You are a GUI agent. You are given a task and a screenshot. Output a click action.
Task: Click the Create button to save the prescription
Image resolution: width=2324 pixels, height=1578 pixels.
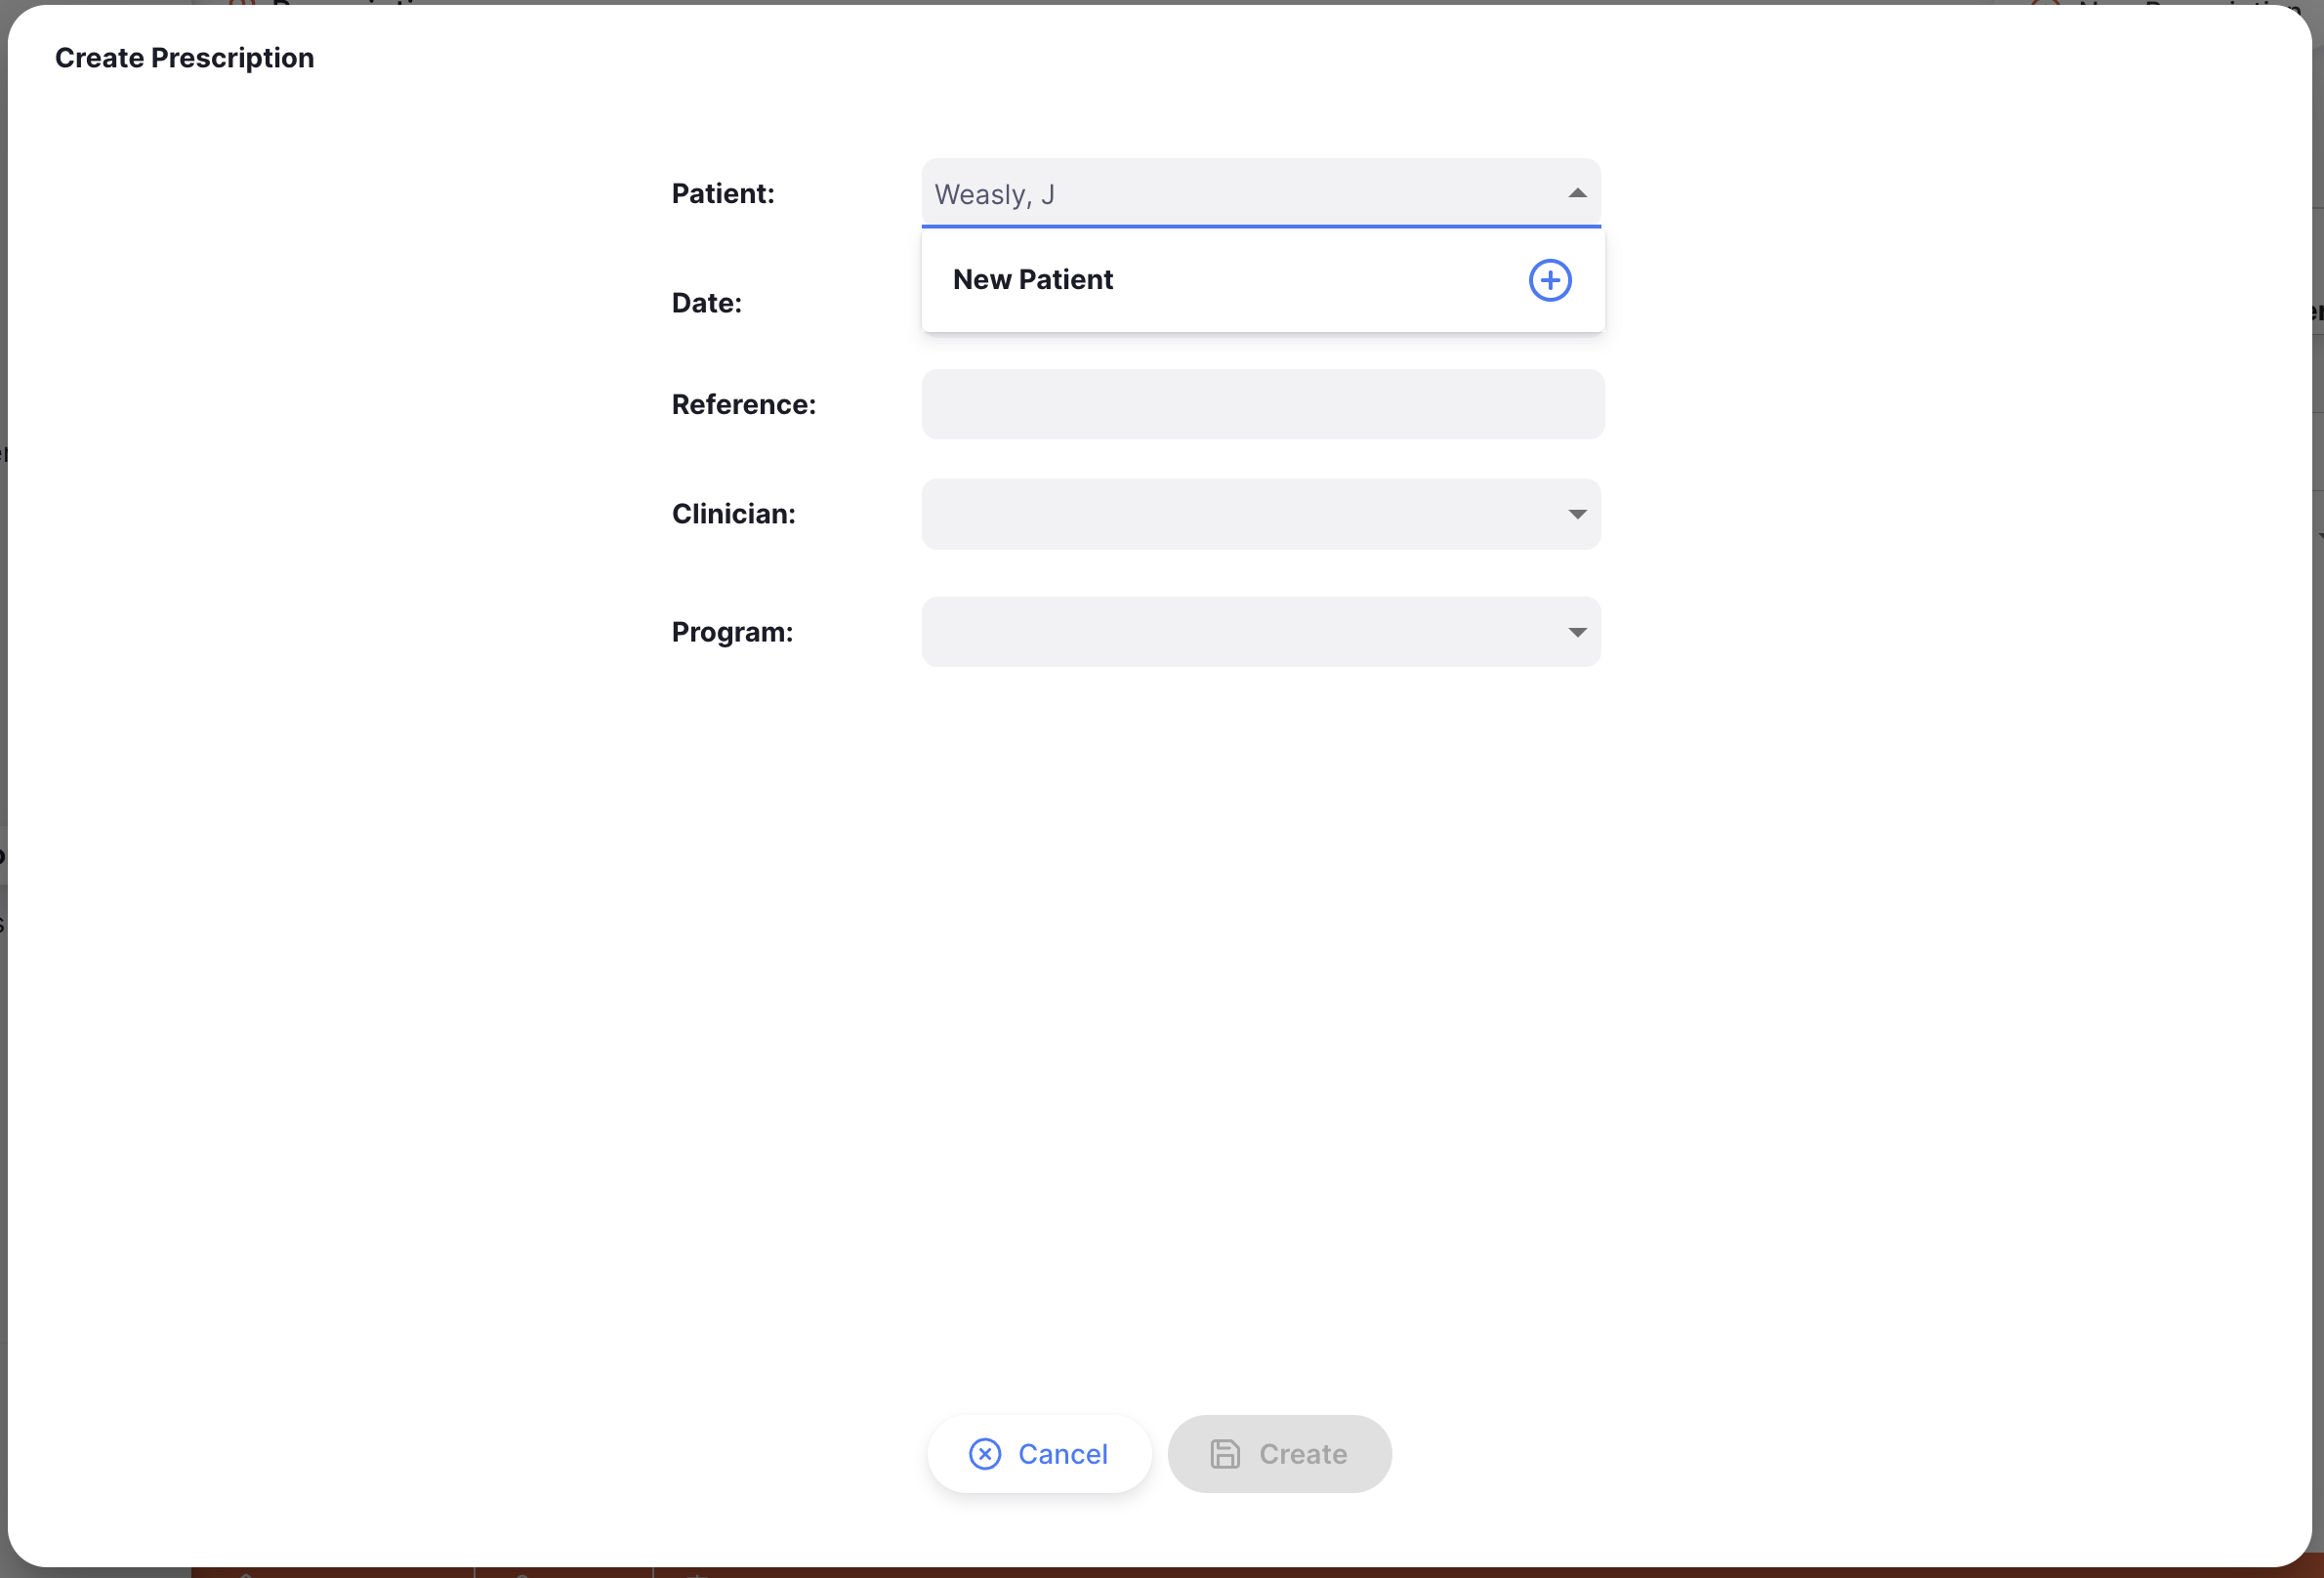pos(1280,1454)
